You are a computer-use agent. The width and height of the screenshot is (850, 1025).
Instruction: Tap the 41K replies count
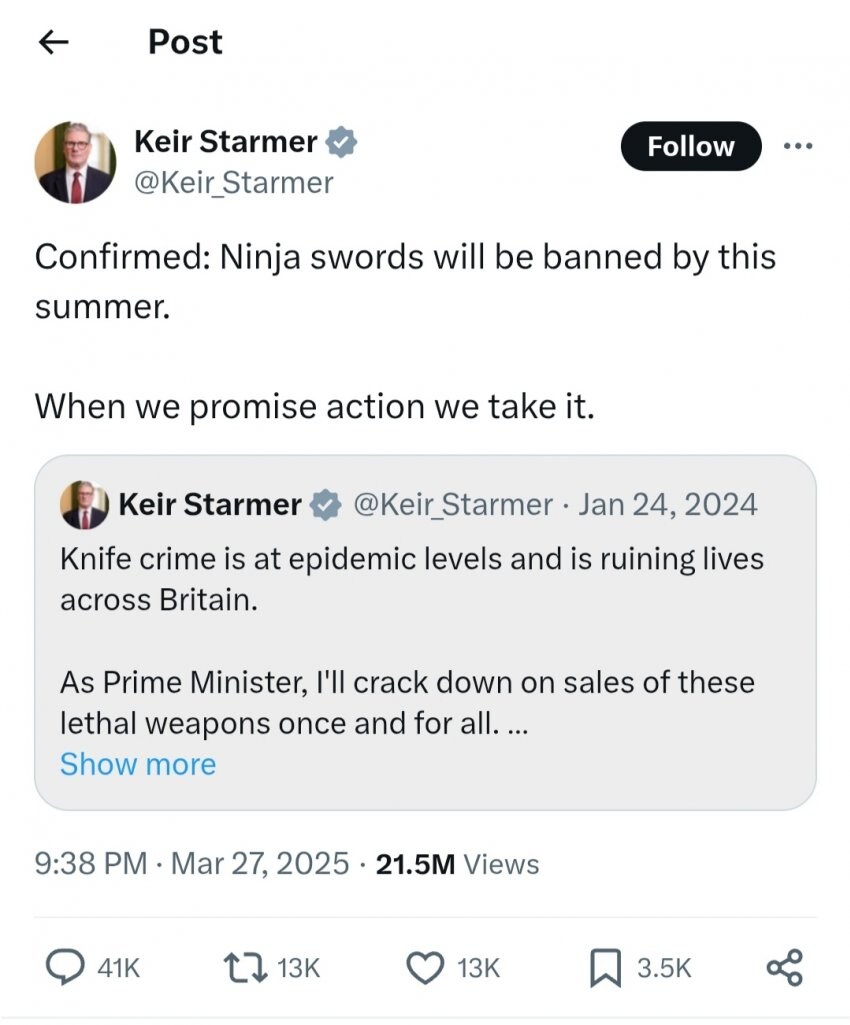(x=119, y=968)
